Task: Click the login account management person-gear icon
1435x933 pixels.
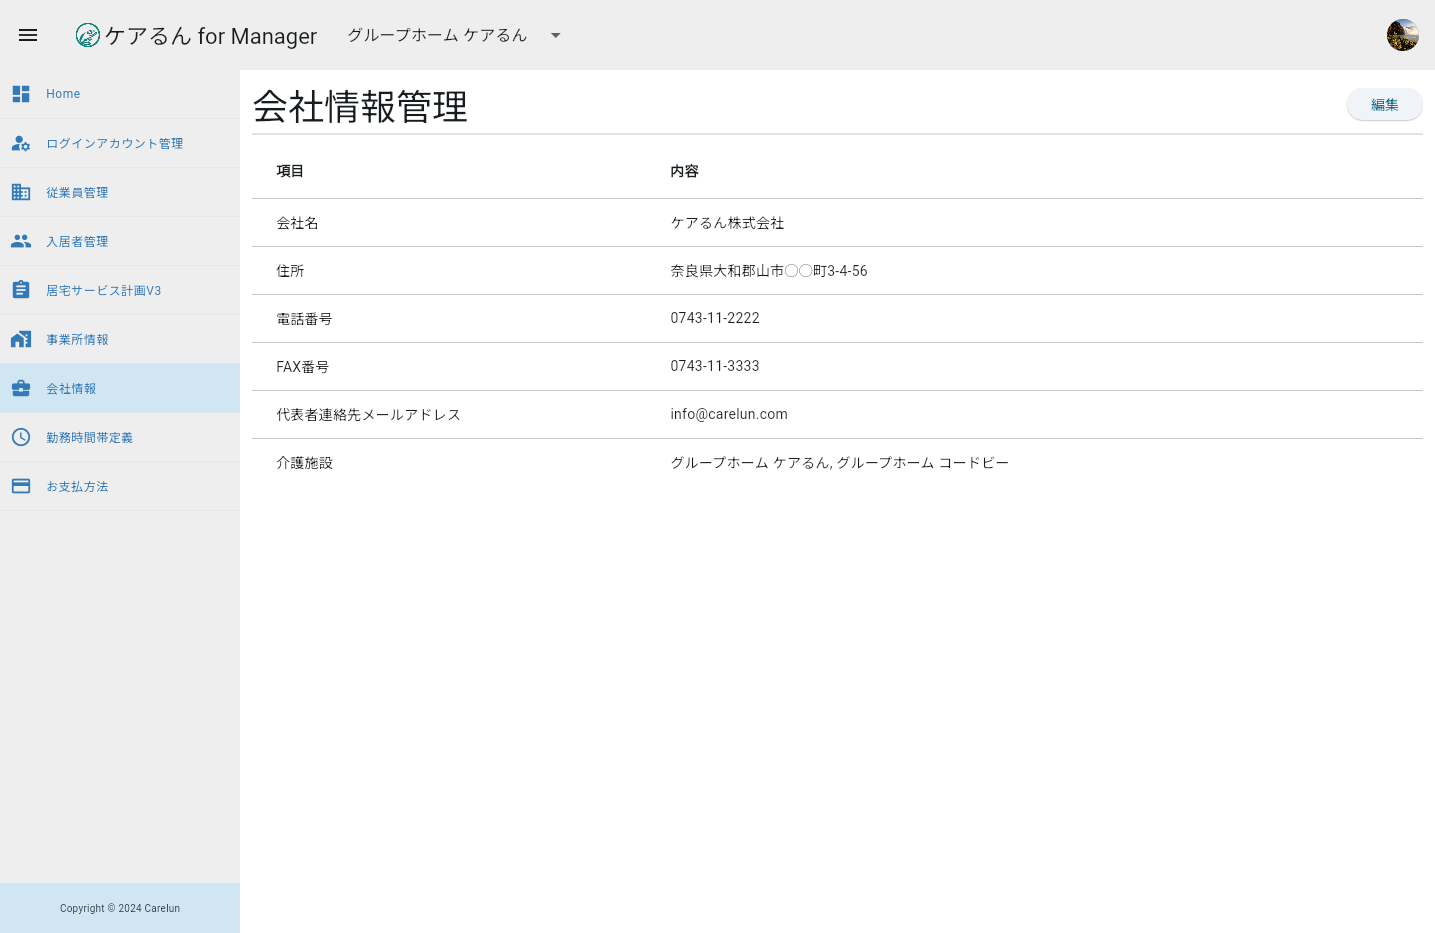Action: pos(21,143)
